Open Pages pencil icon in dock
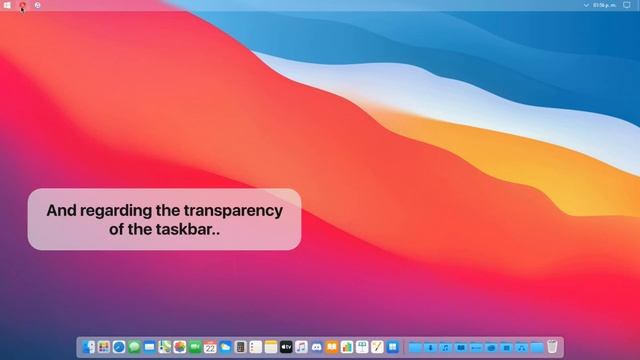Image resolution: width=640 pixels, height=360 pixels. [377, 347]
